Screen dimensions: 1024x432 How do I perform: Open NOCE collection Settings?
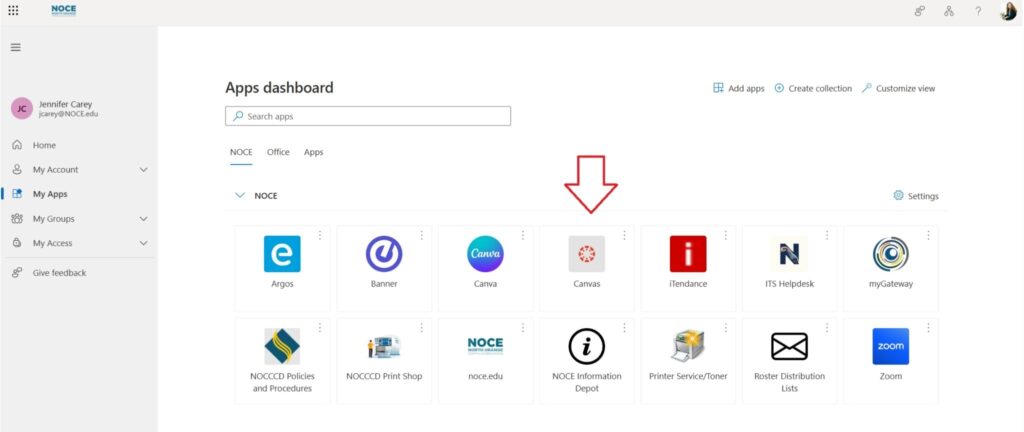coord(916,196)
